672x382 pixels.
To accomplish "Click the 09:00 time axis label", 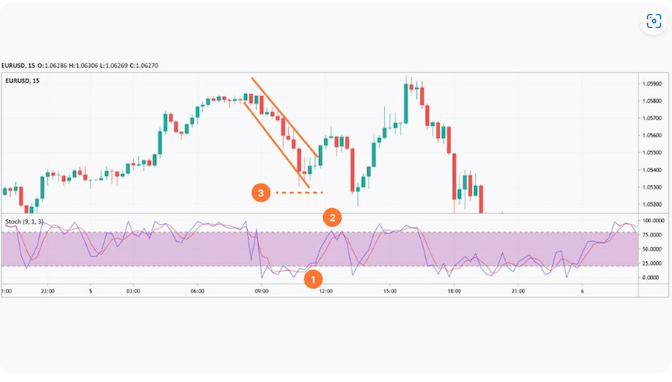I will (x=261, y=291).
